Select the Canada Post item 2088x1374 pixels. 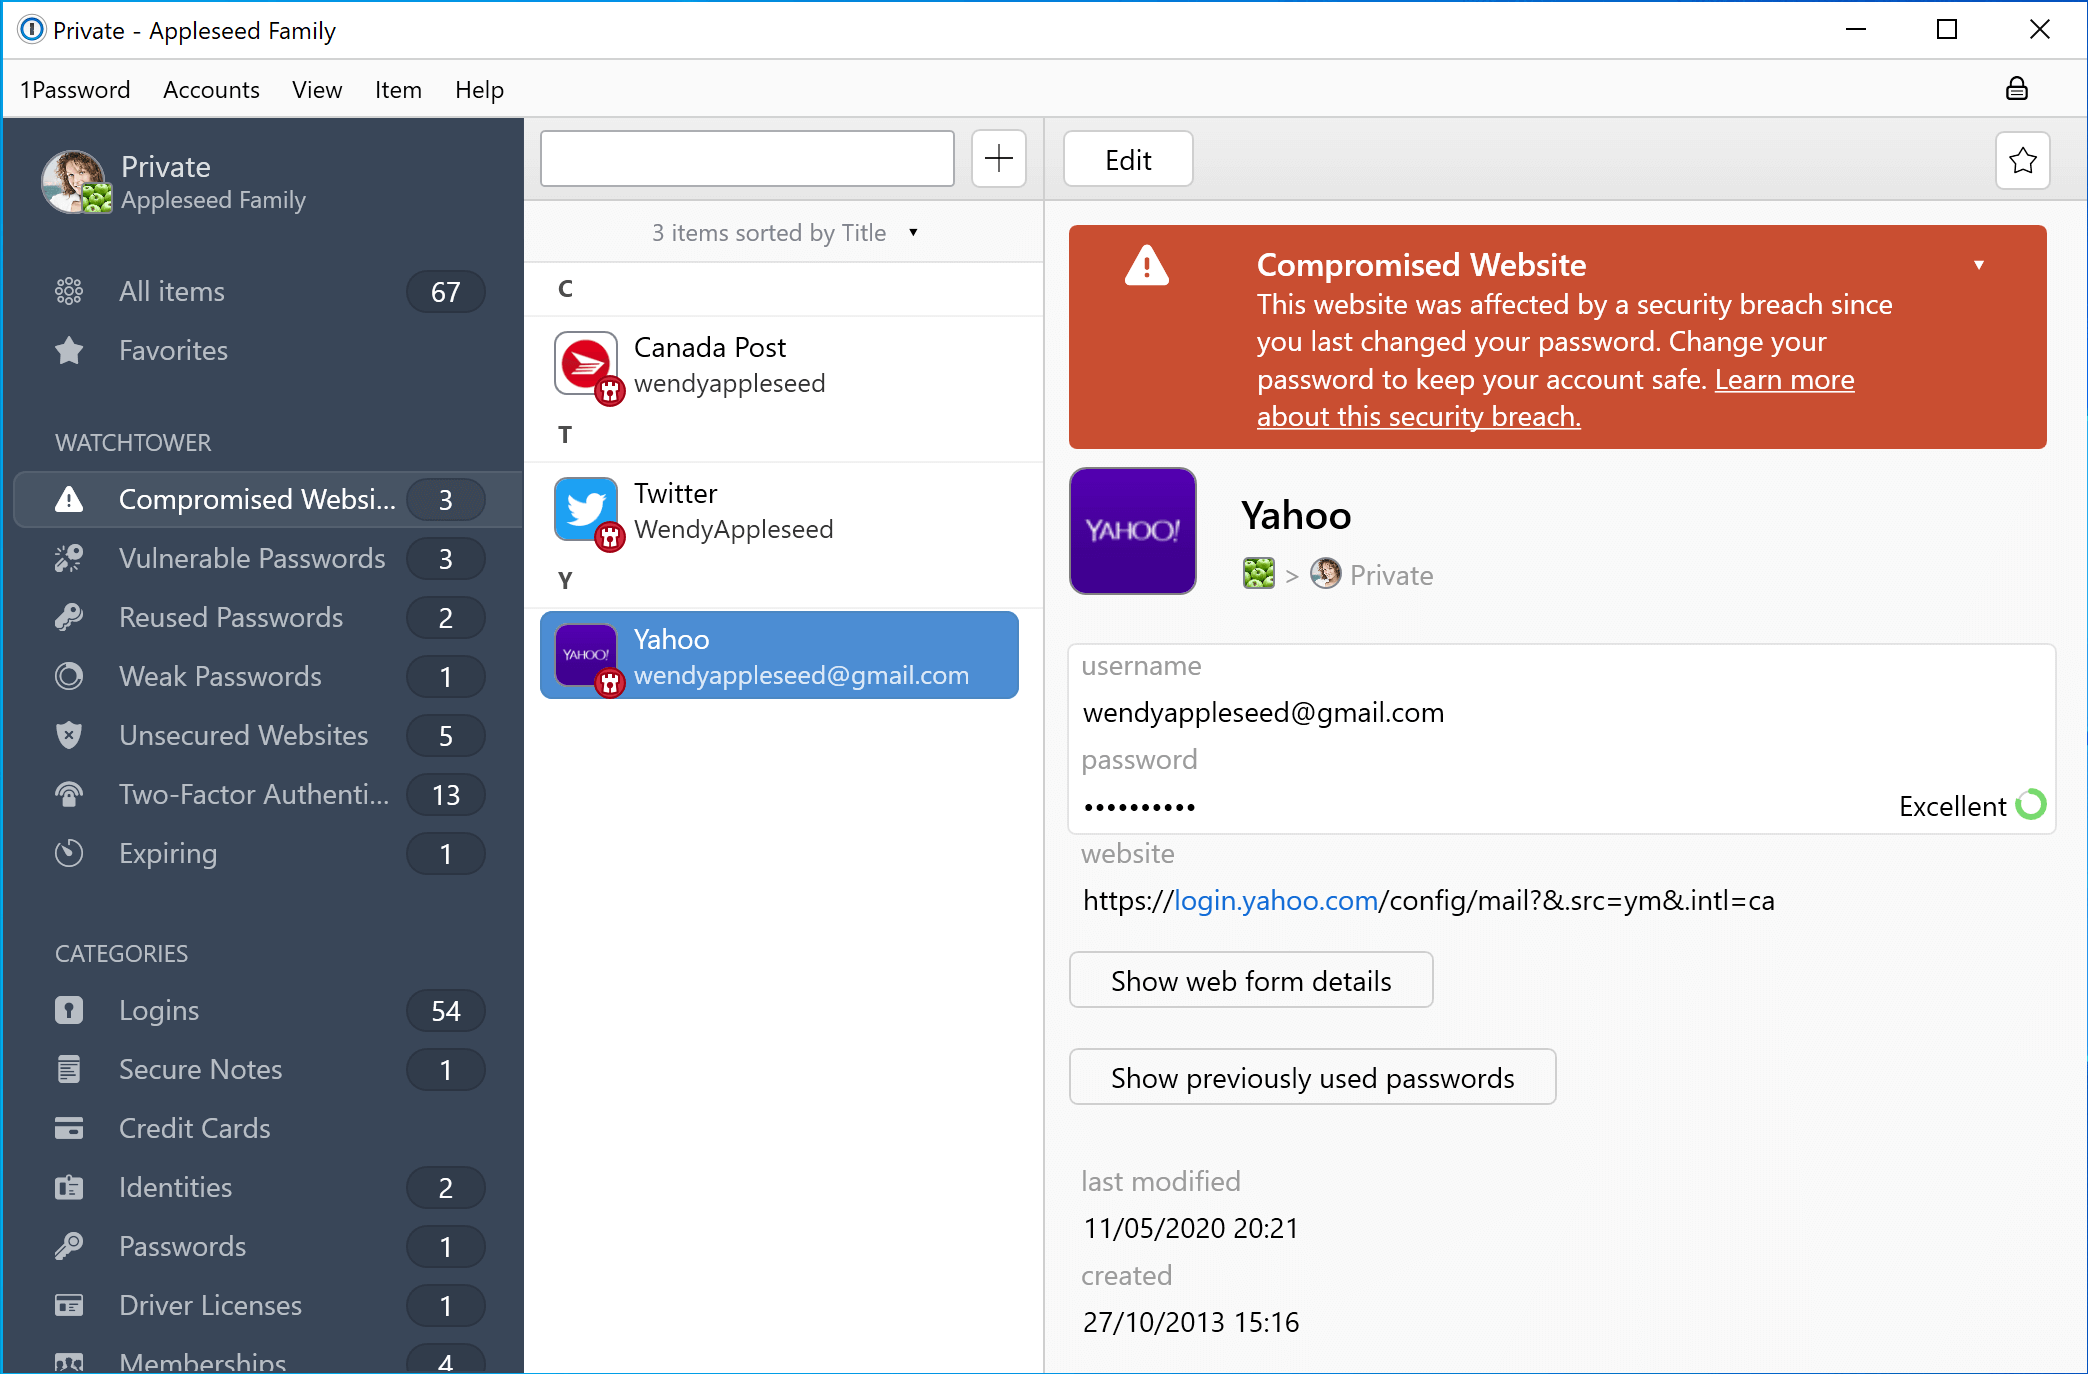coord(782,364)
